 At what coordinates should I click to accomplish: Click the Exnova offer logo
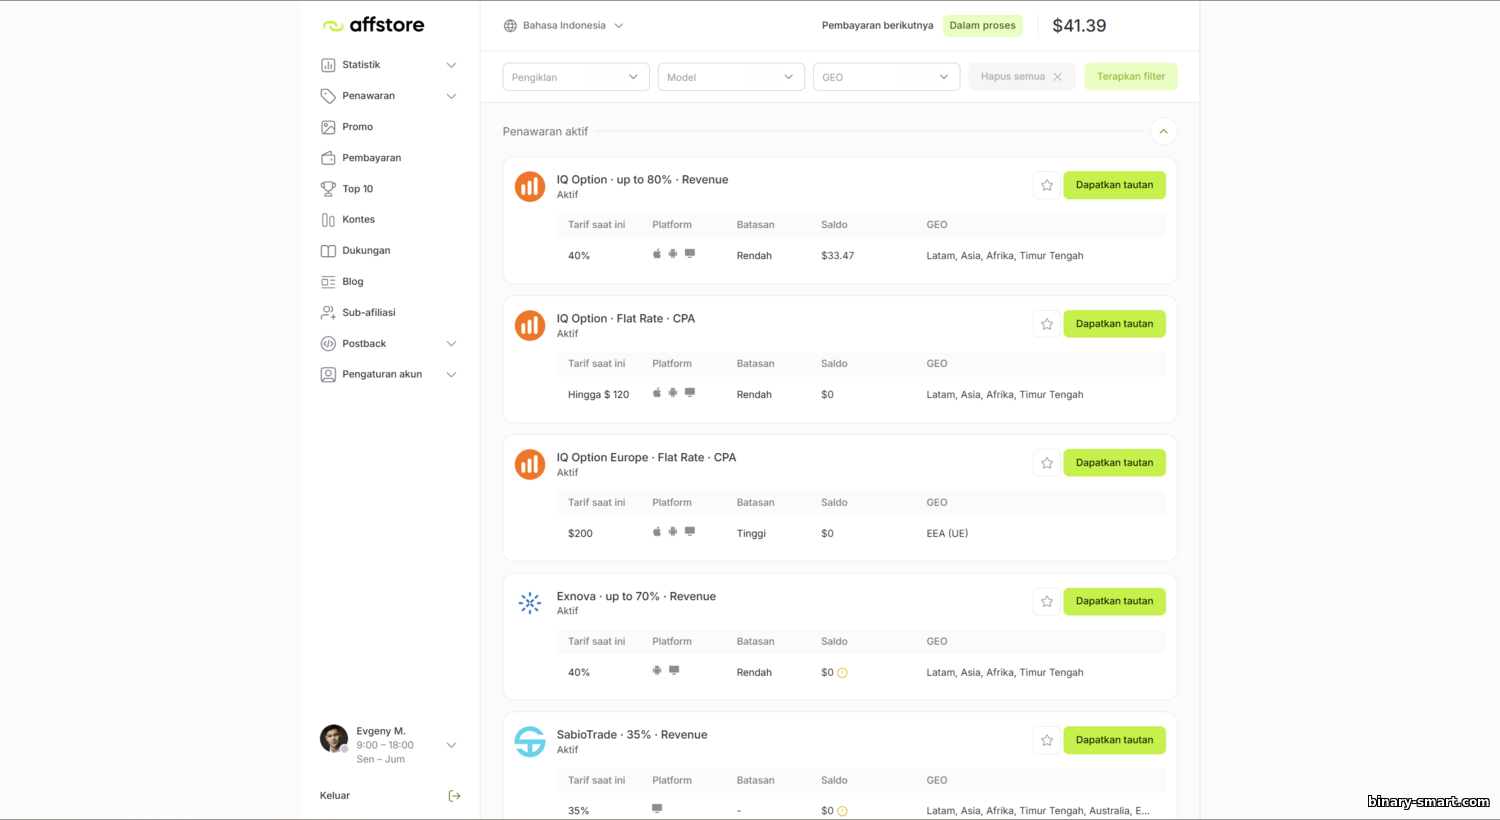(530, 603)
